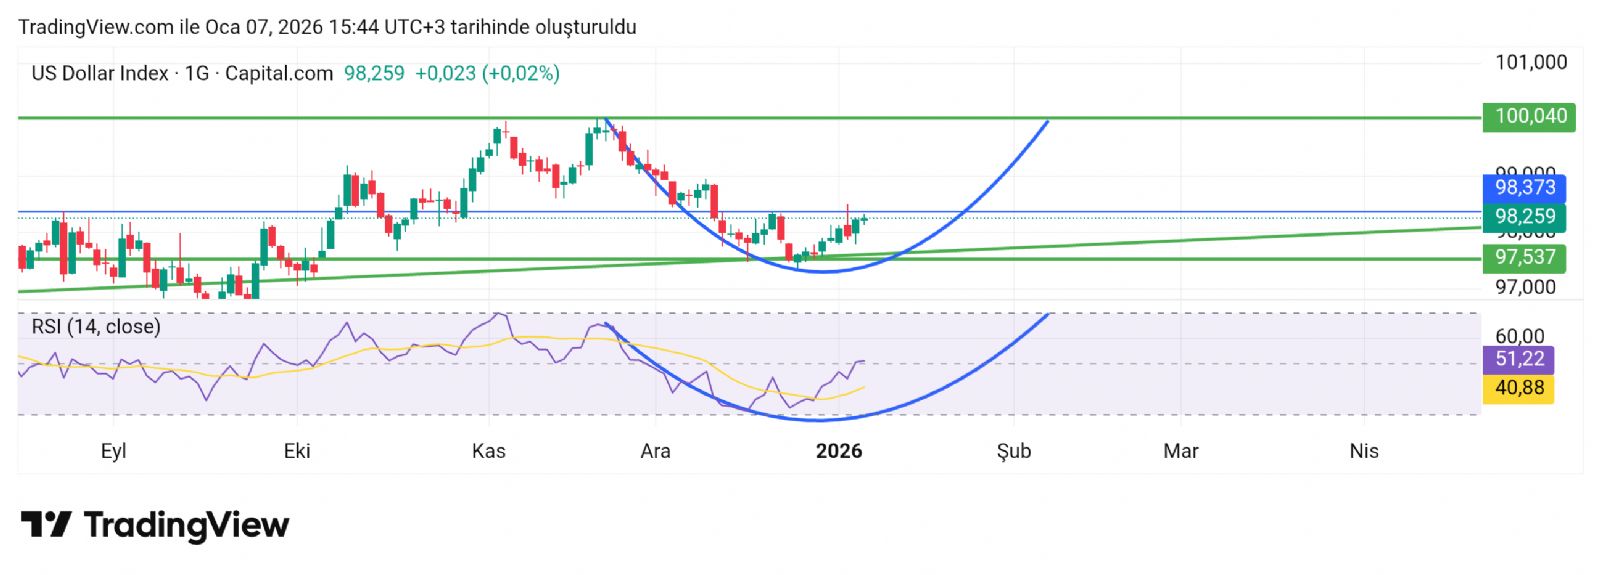Click the +0,023 (+0,02%) change value
Viewport: 1600px width, 575px height.
pyautogui.click(x=487, y=73)
